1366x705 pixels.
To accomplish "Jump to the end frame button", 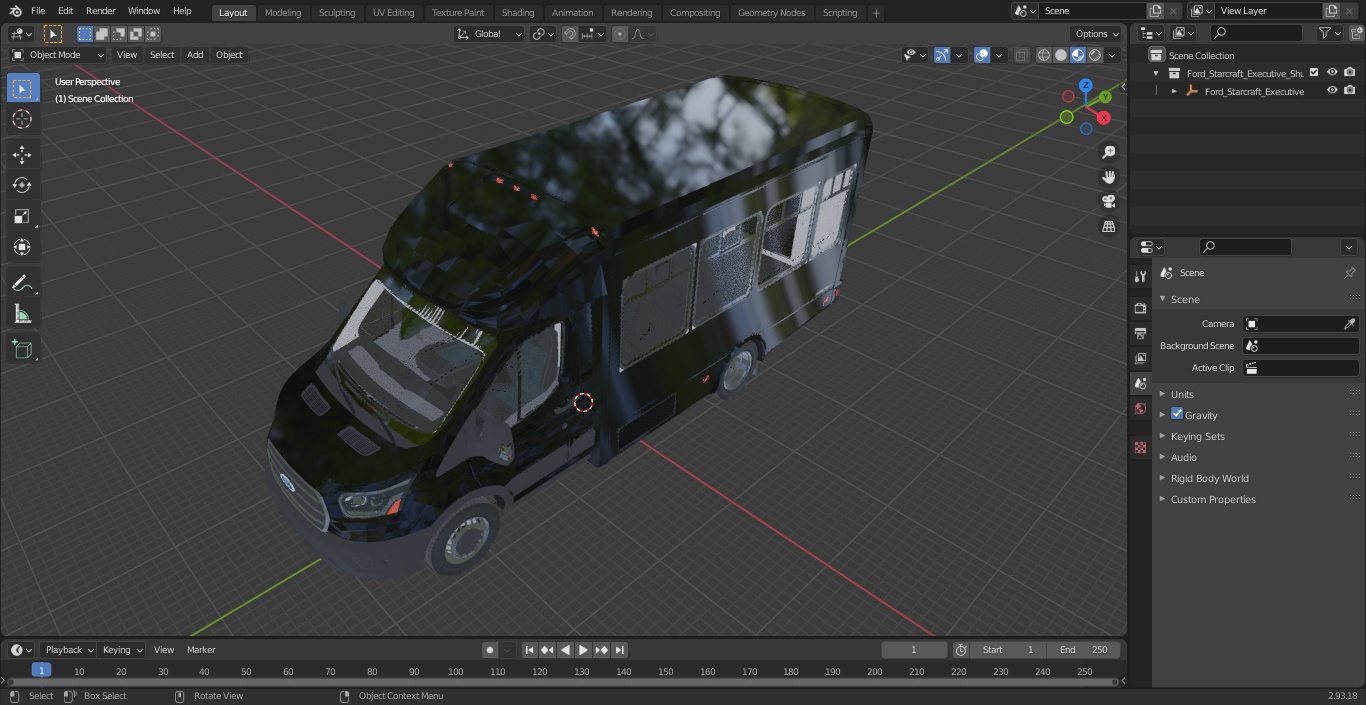I will 619,650.
